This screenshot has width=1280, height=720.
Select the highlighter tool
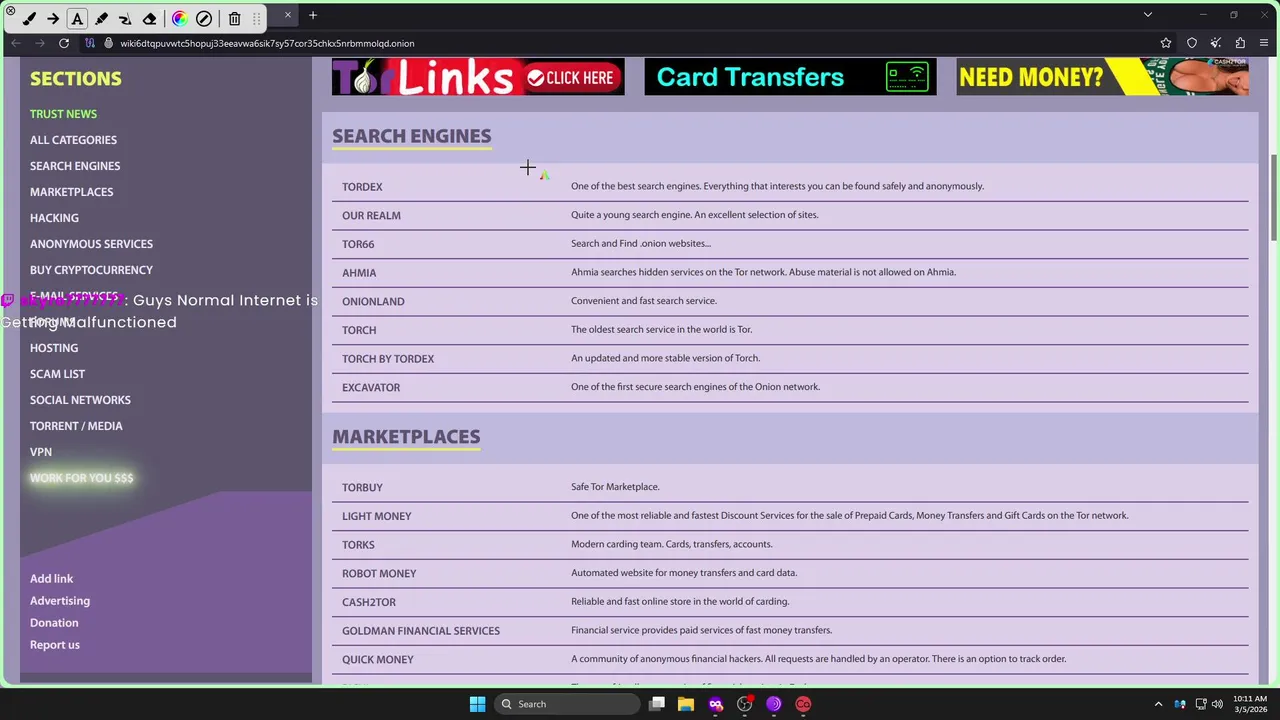point(101,18)
